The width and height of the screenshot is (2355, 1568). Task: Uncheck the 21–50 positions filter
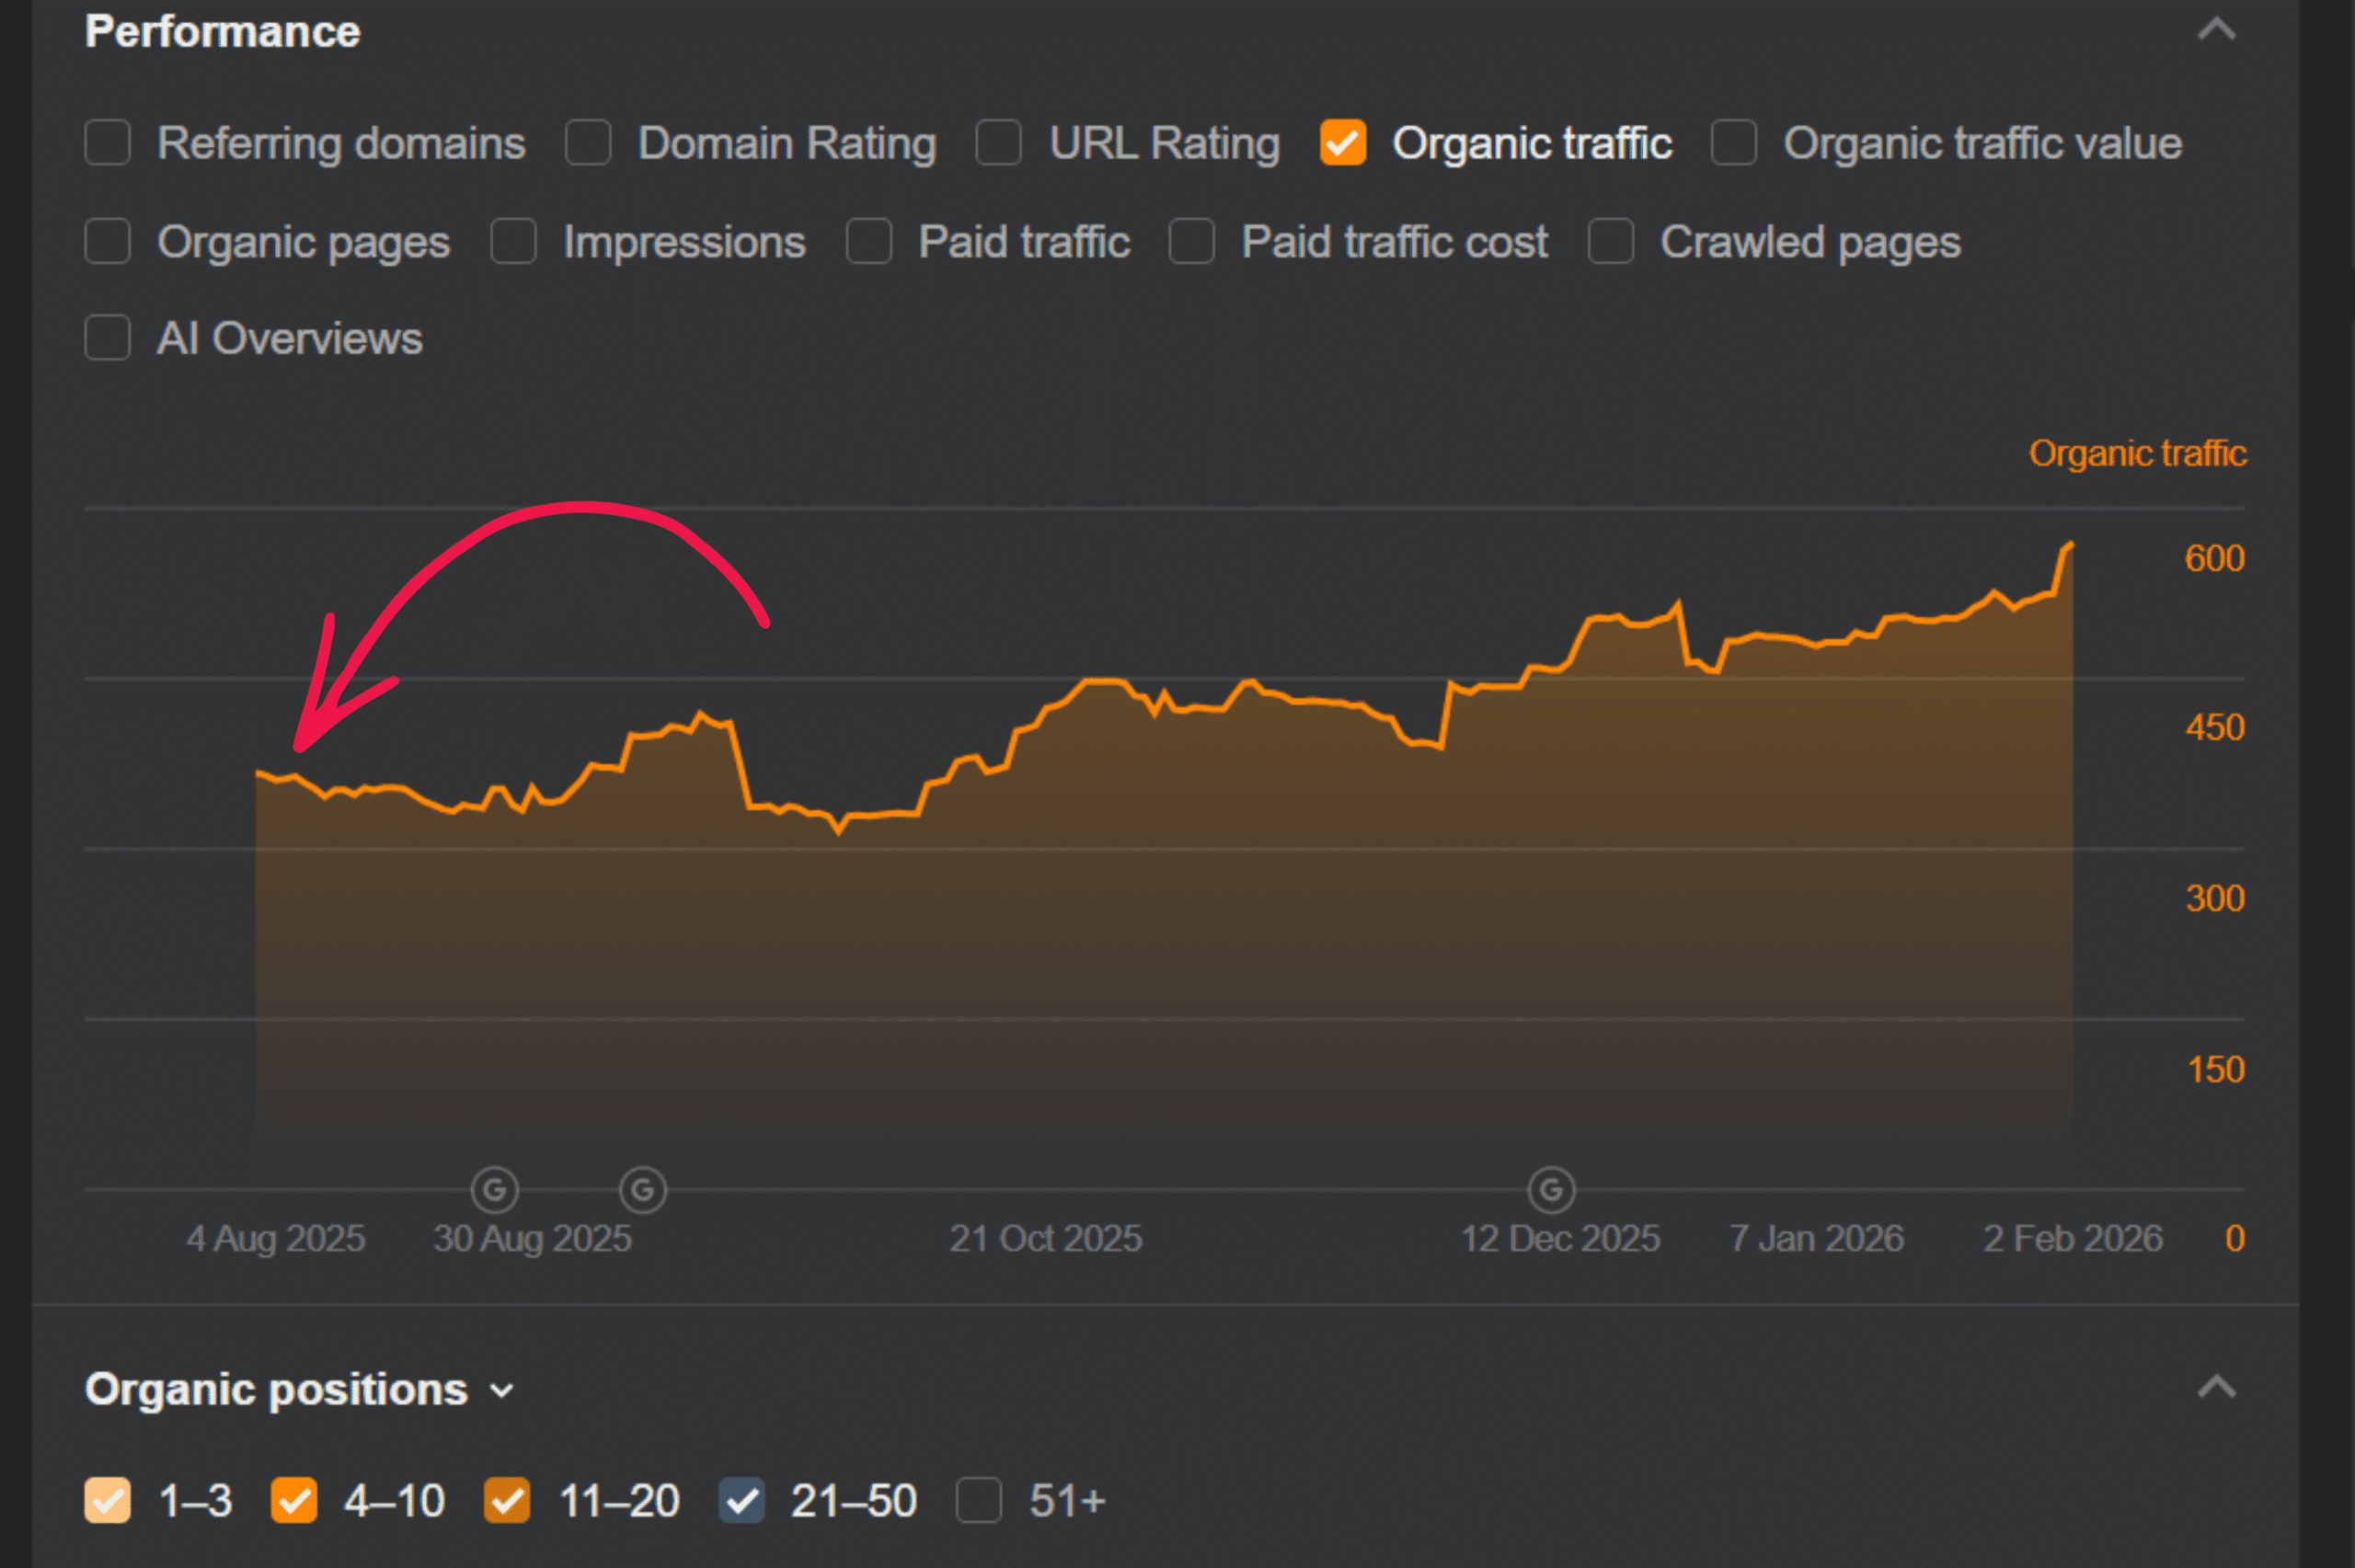pyautogui.click(x=741, y=1500)
